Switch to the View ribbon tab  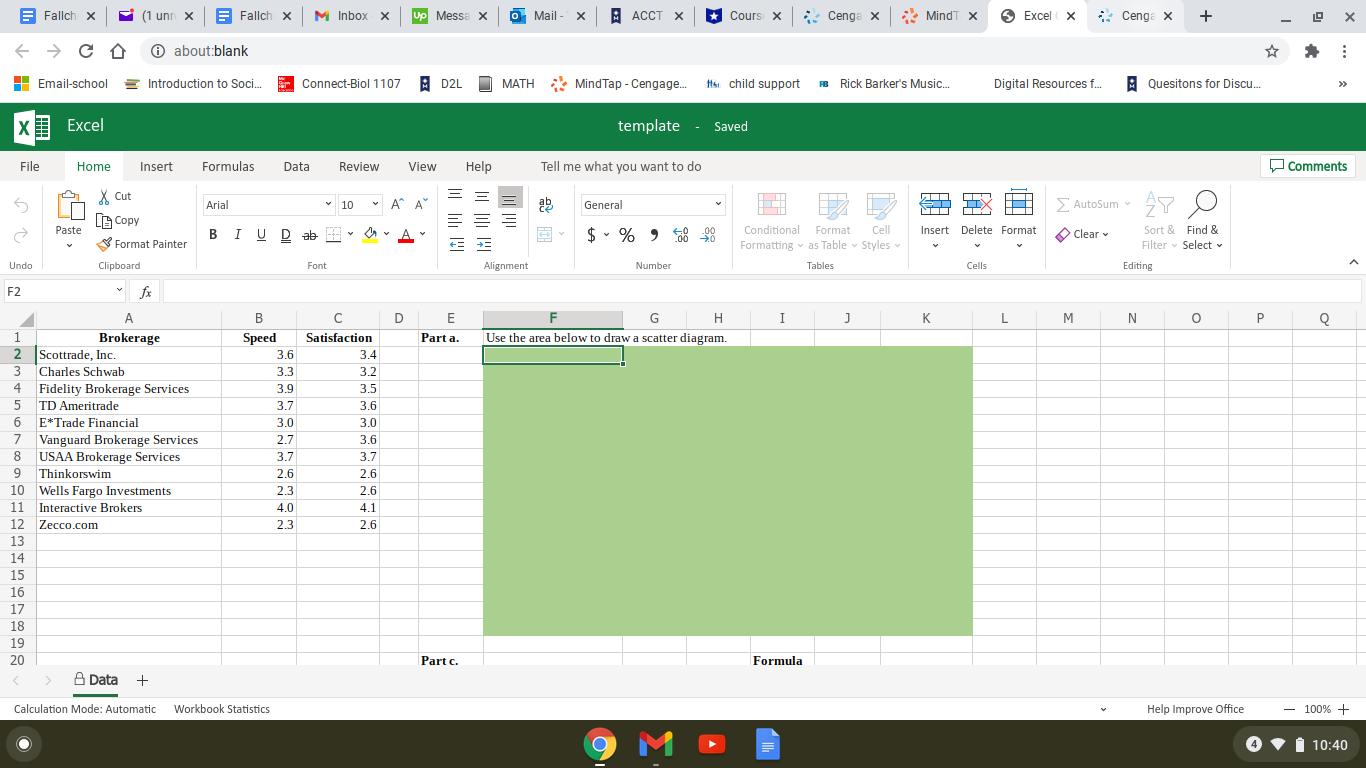[x=422, y=166]
